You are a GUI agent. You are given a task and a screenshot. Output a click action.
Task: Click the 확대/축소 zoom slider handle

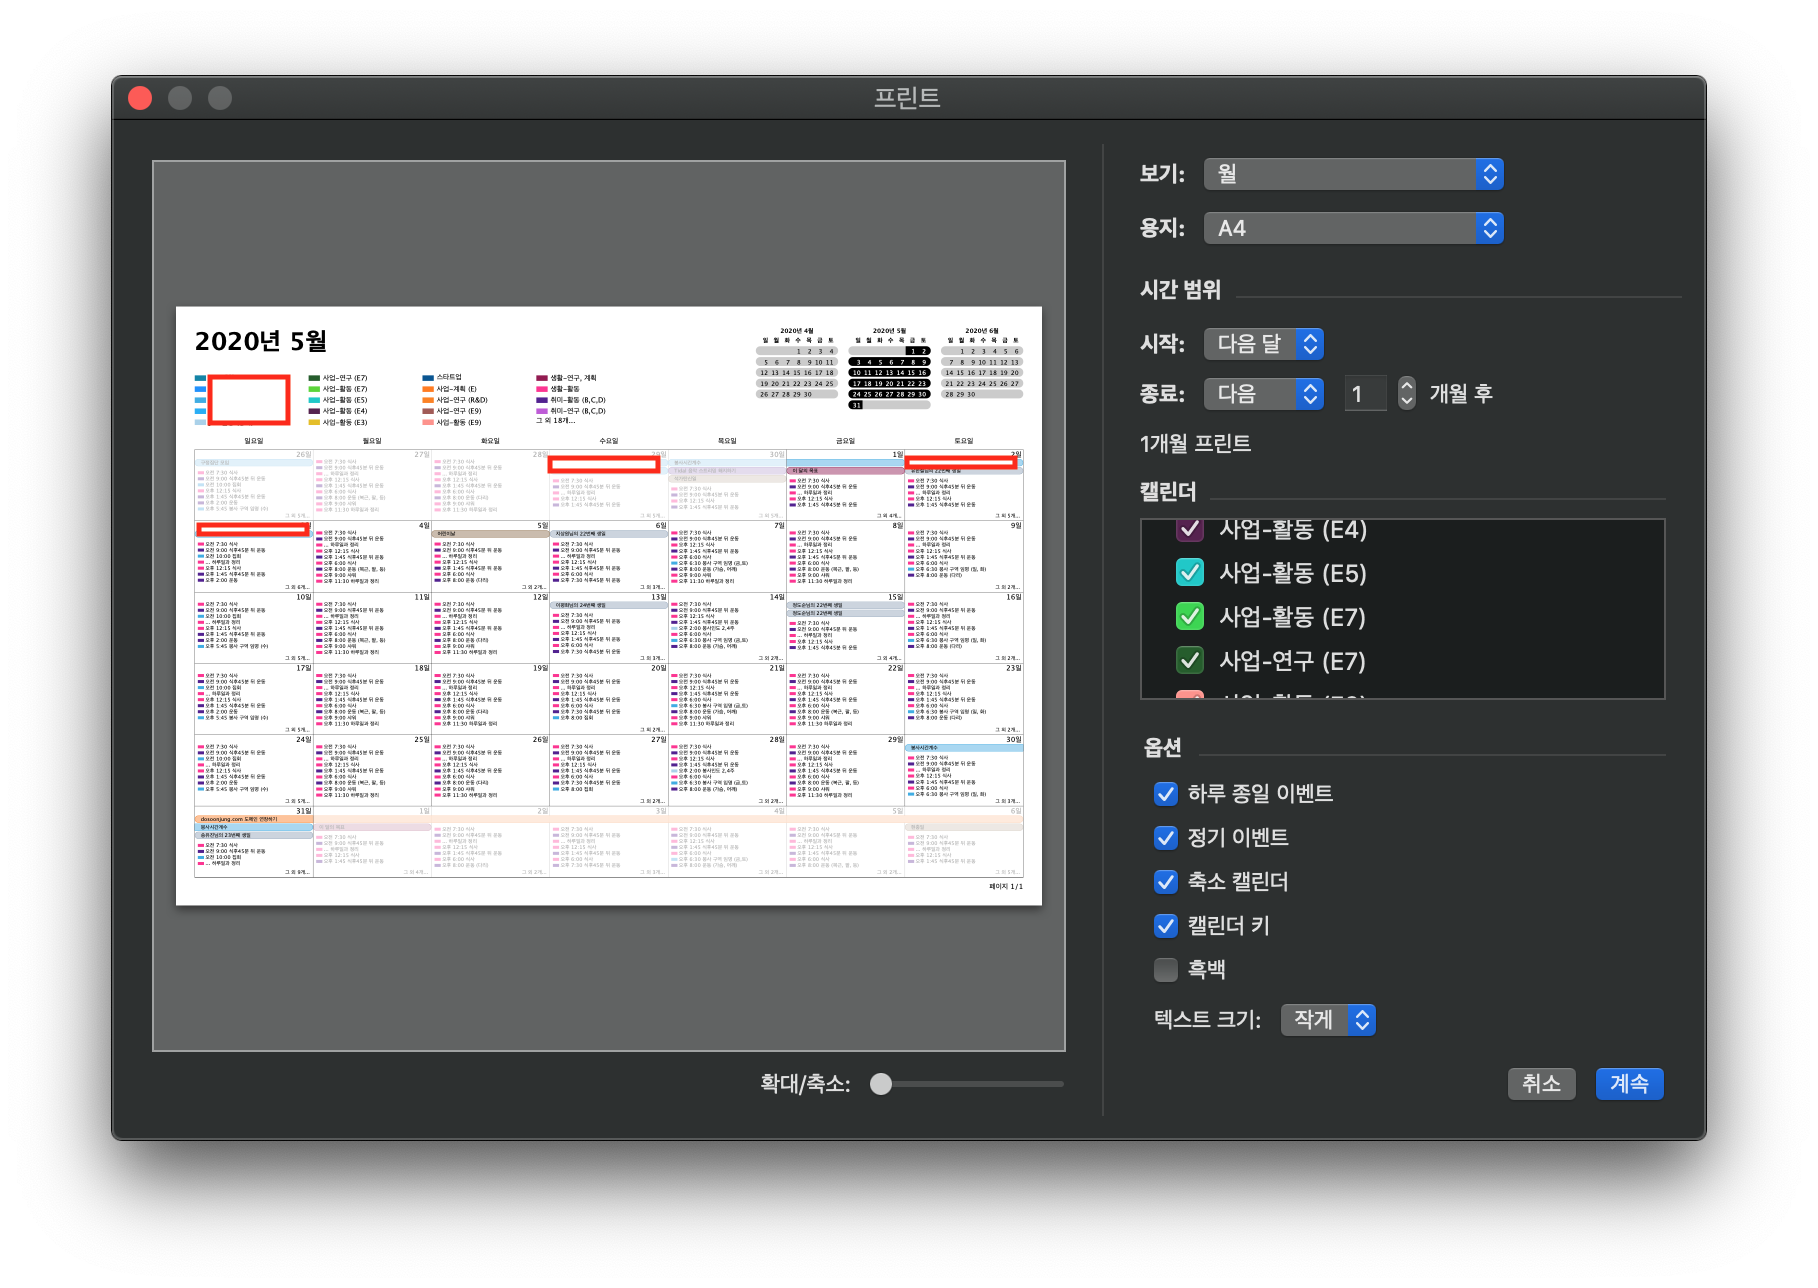coord(881,1084)
